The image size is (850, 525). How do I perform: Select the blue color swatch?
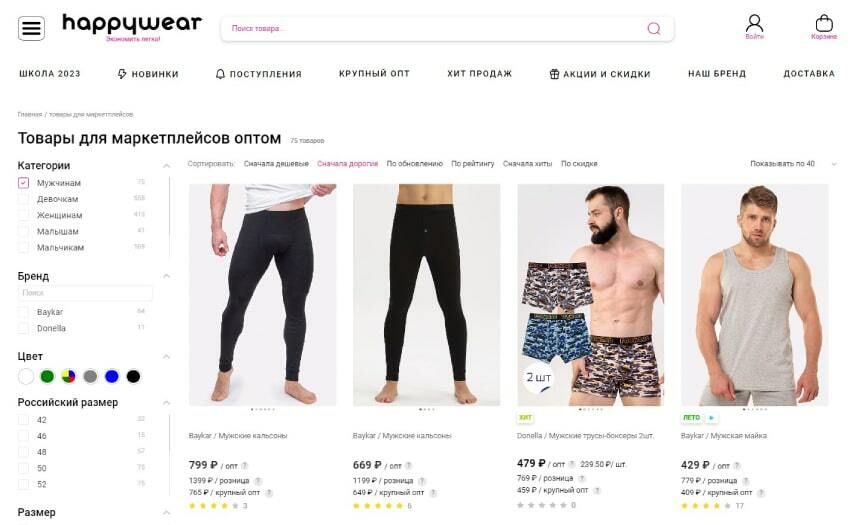pos(112,376)
